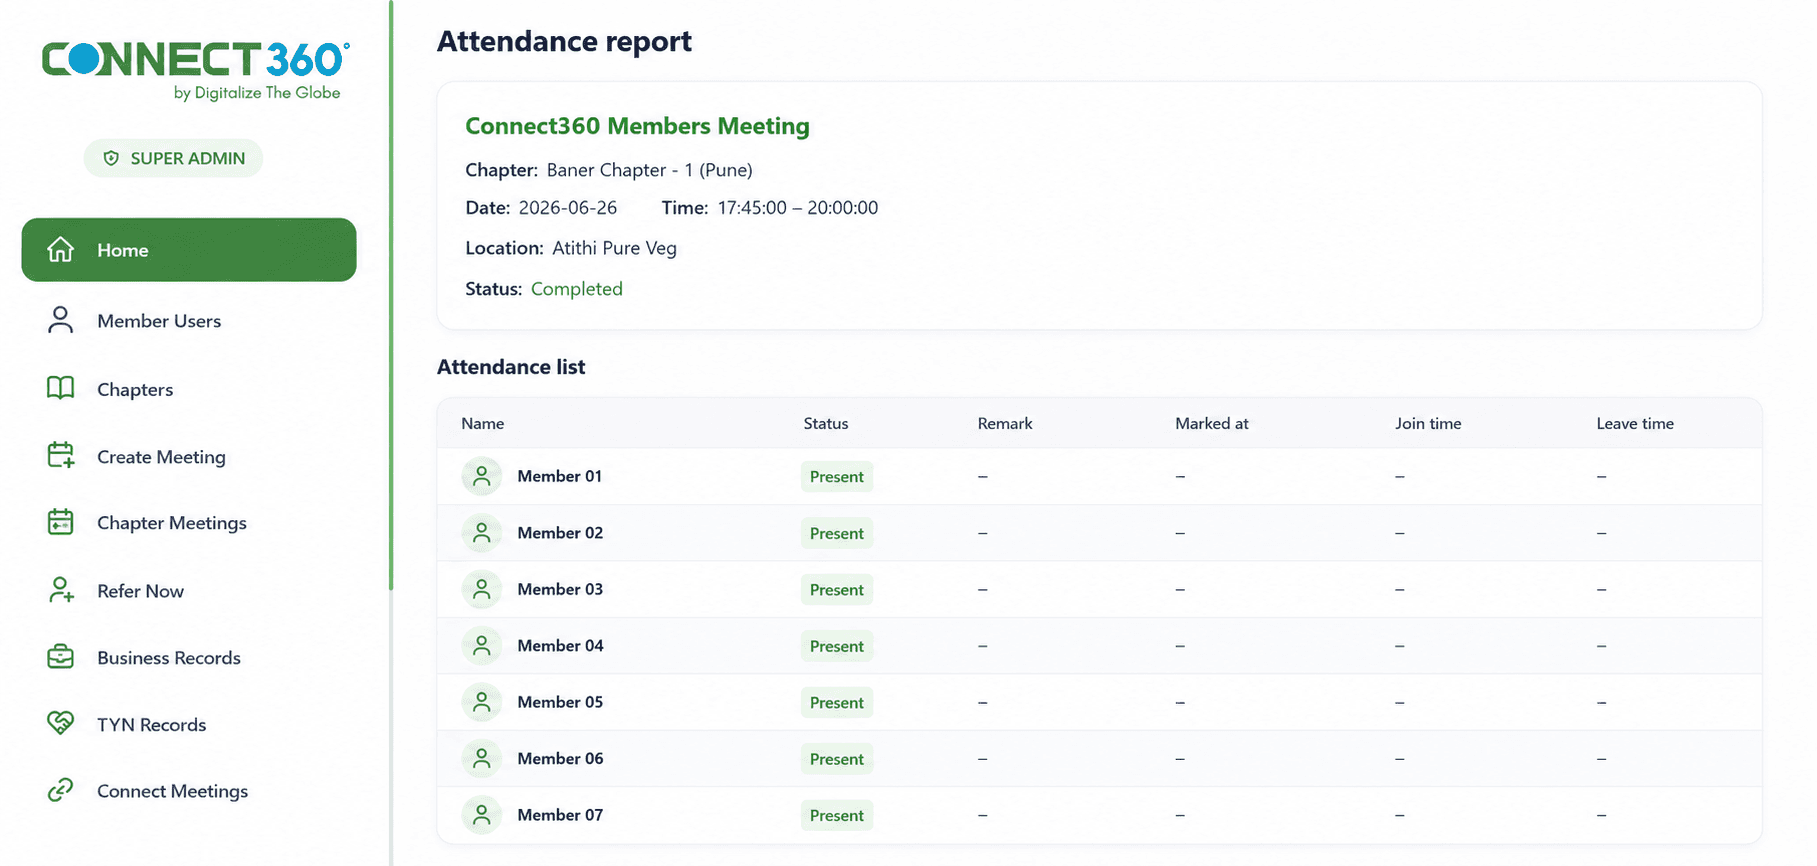Click the Member 03 name

tap(560, 589)
